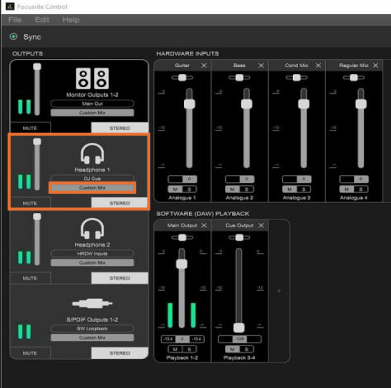Click the Cue Output level value box

tap(240, 339)
